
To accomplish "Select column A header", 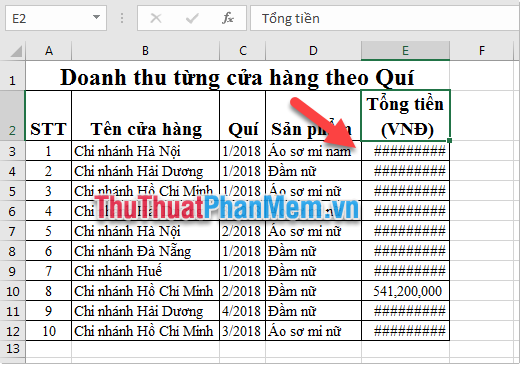I will pos(49,51).
